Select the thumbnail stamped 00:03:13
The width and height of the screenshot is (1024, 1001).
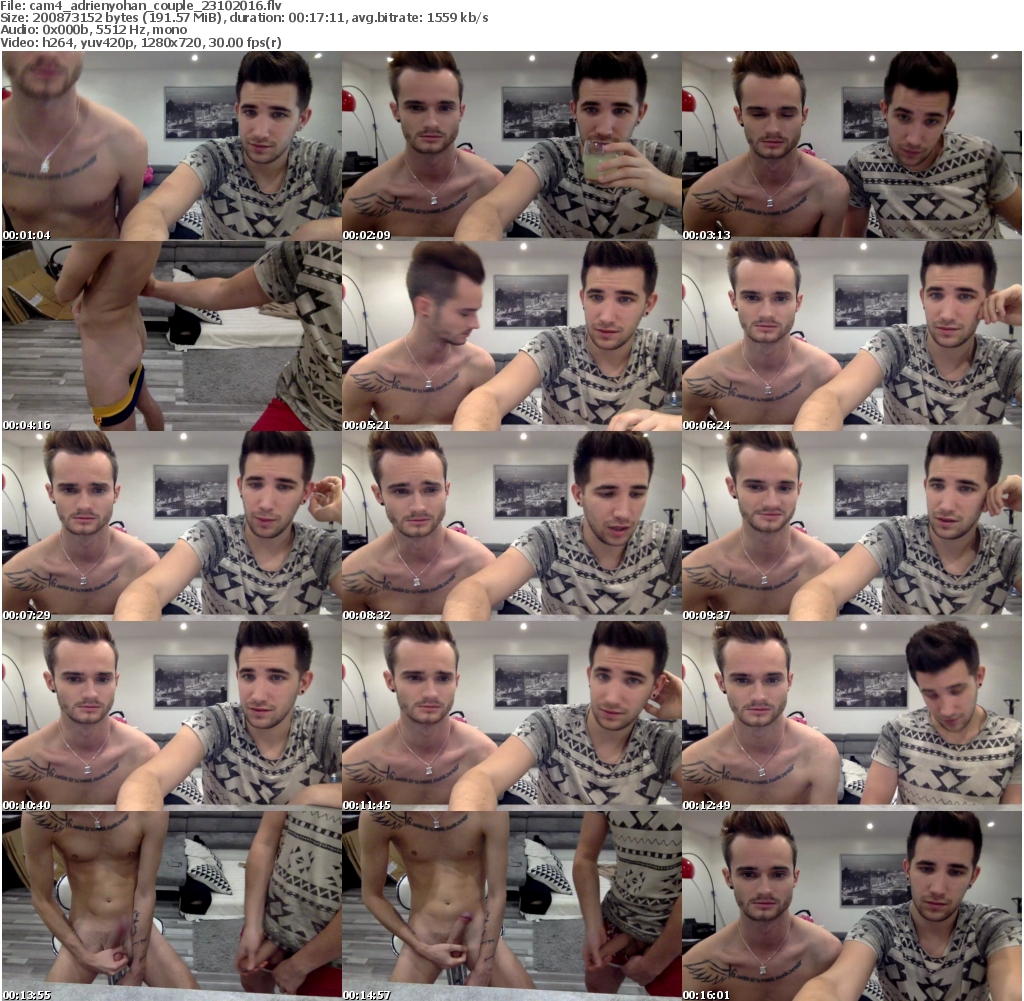point(852,146)
